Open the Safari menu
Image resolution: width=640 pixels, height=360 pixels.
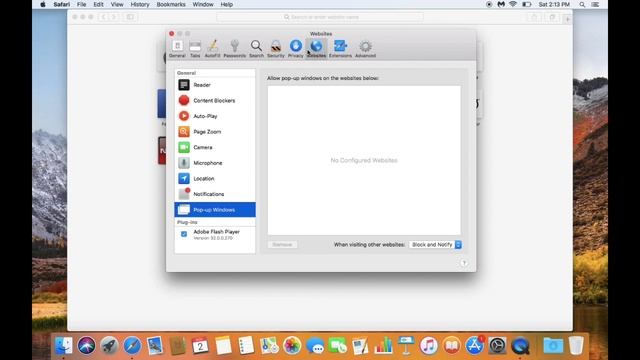[x=62, y=4]
